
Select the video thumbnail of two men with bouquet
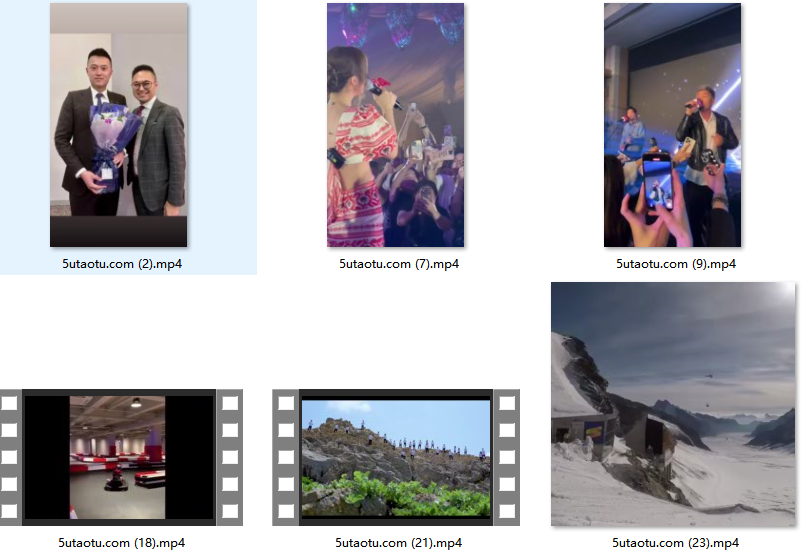(118, 125)
